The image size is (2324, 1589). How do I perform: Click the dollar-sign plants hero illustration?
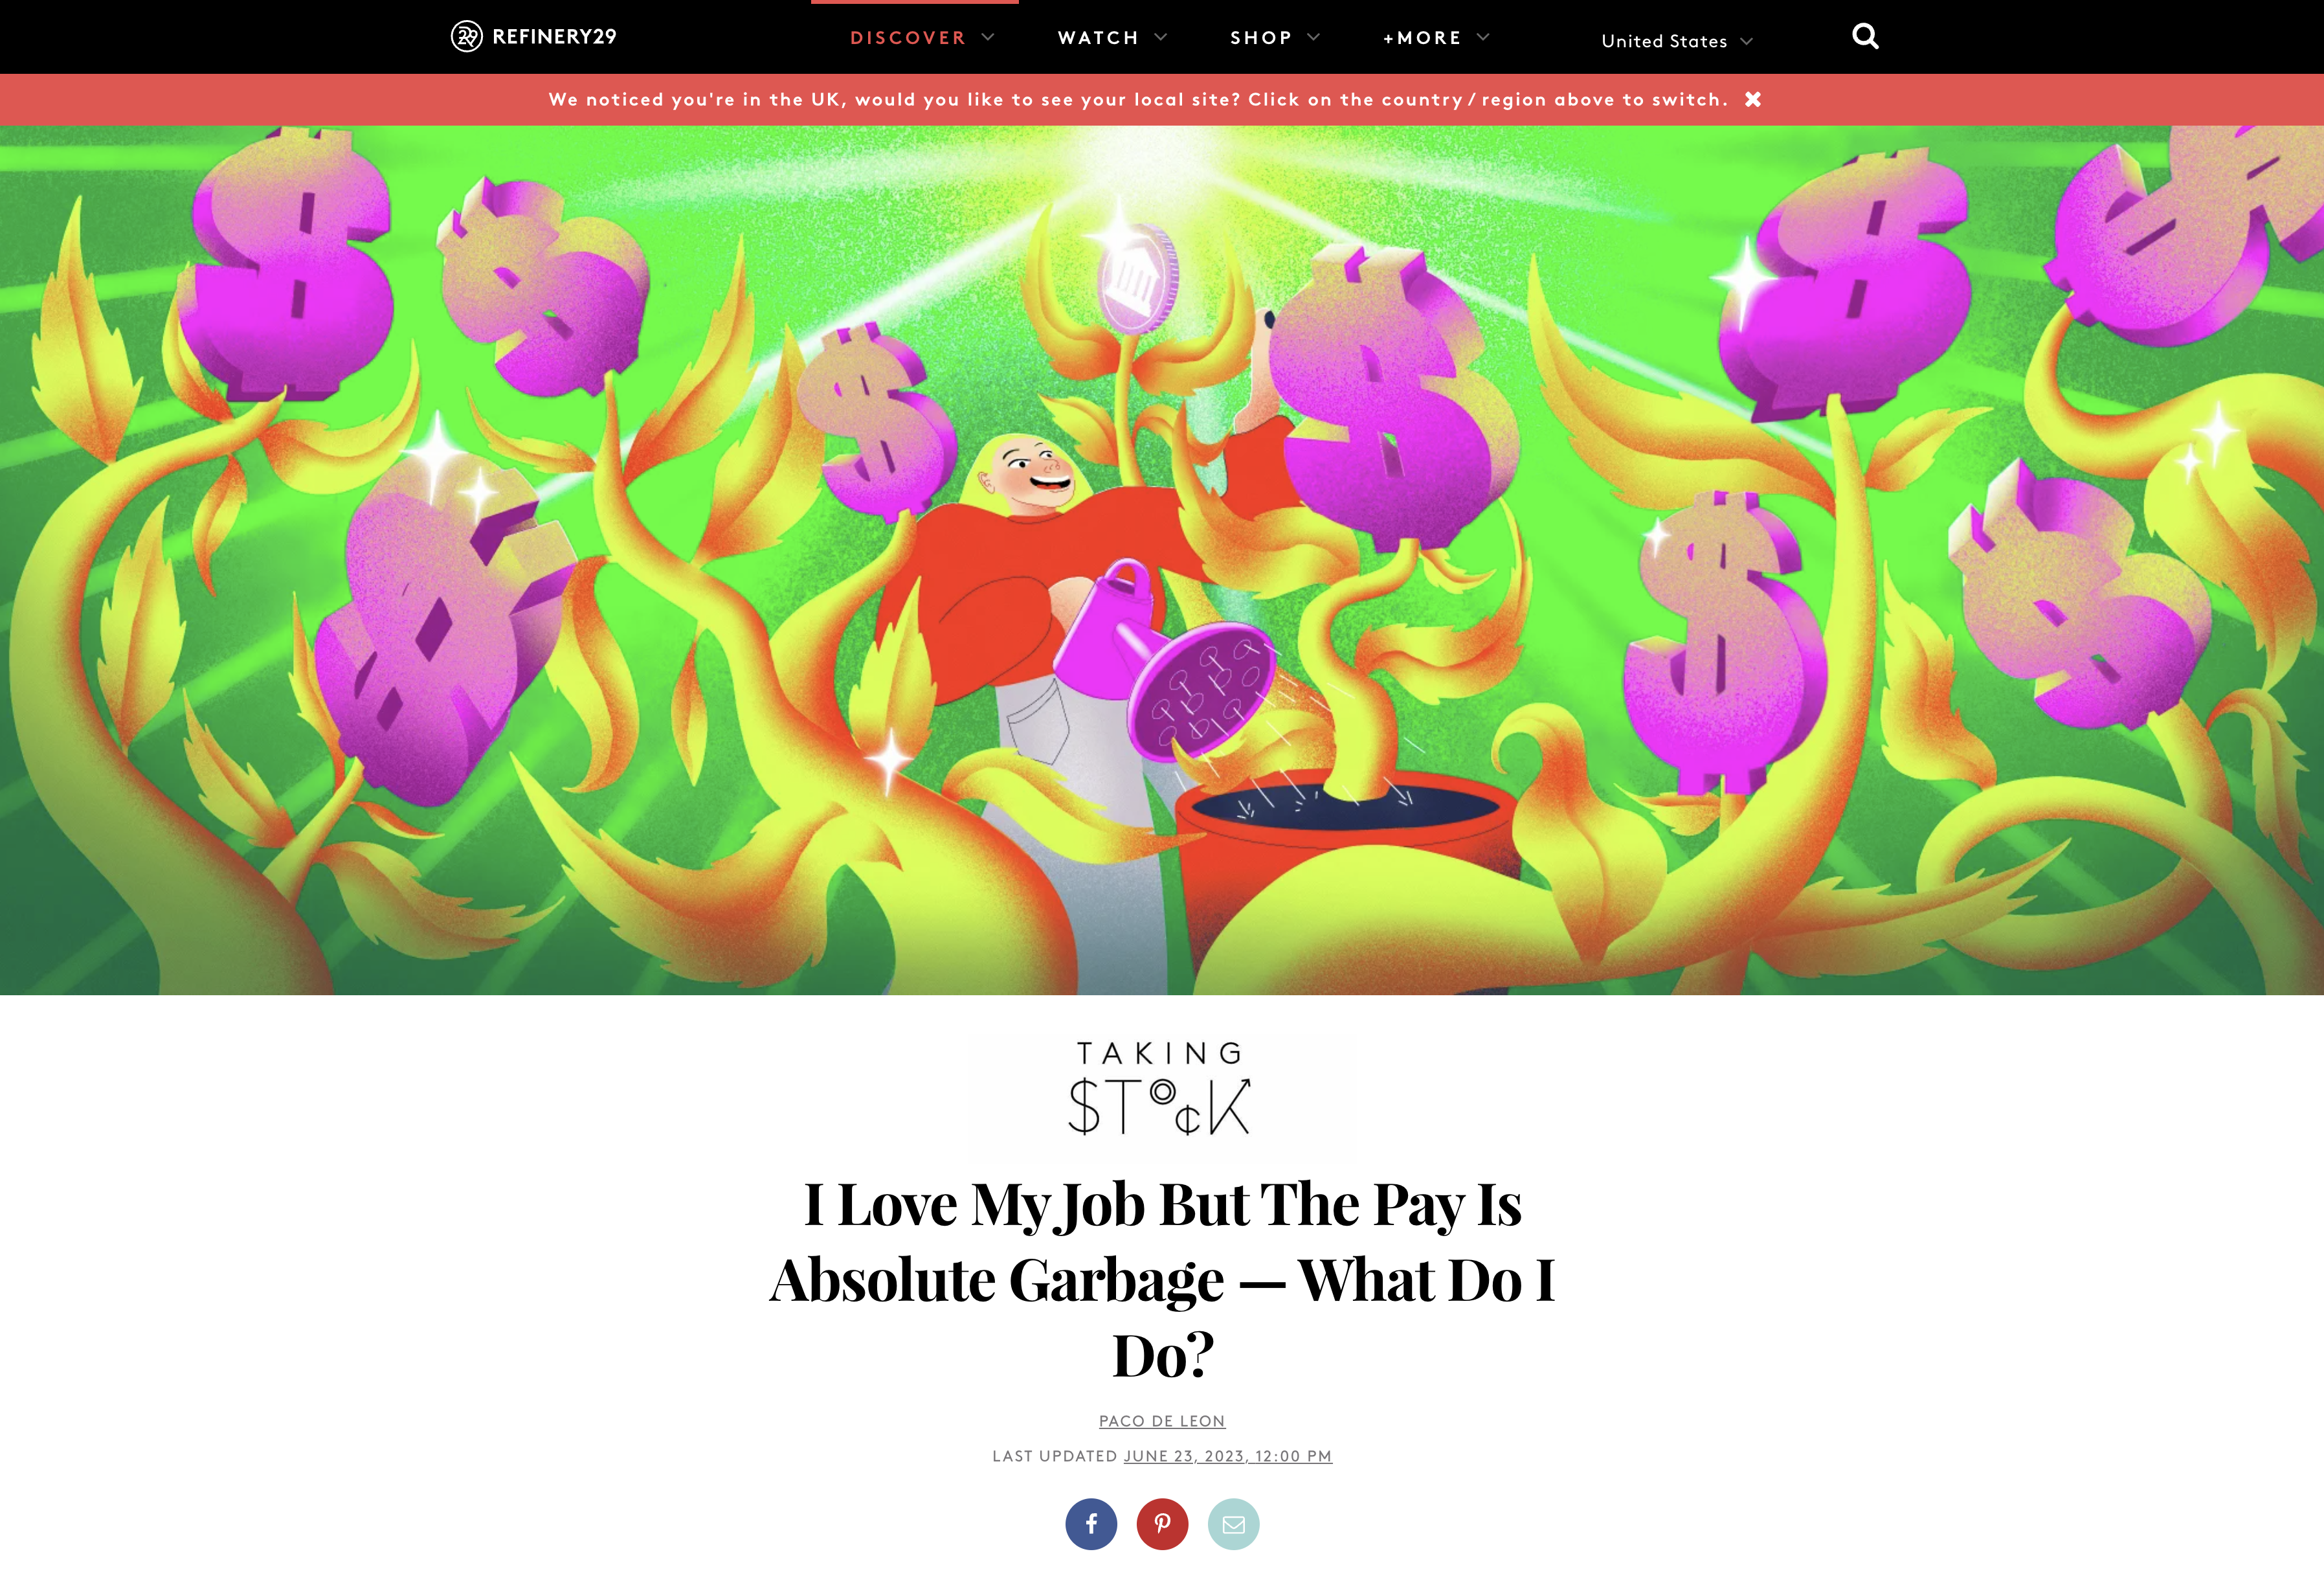[x=1162, y=560]
